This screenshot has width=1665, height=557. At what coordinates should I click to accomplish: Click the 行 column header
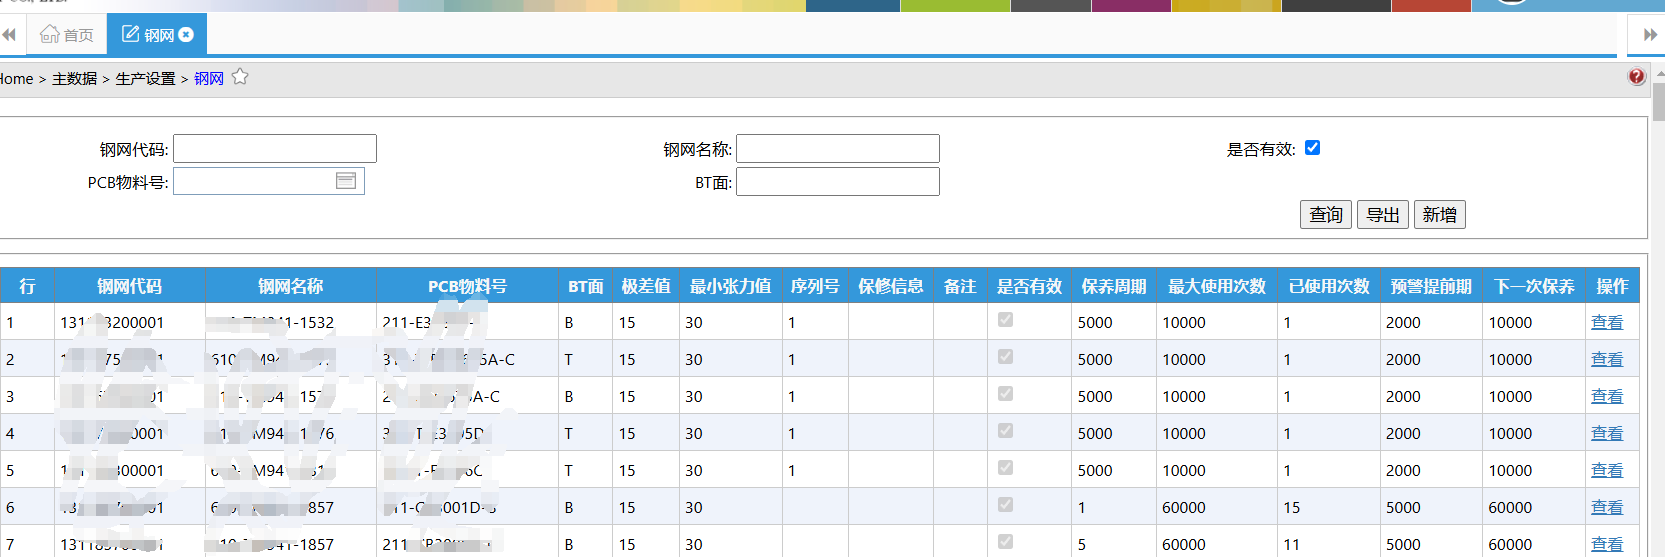(x=27, y=286)
